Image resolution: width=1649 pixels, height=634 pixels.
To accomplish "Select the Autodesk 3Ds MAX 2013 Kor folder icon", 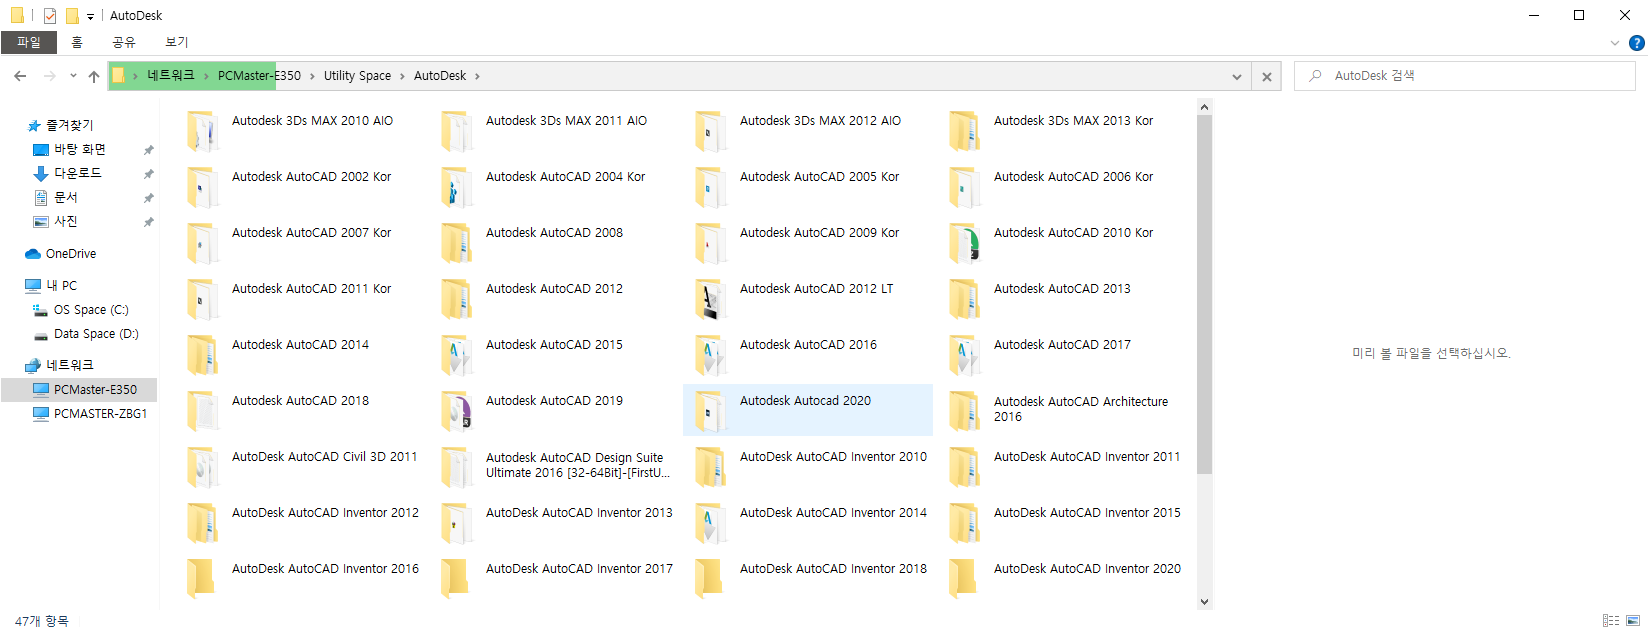I will tap(965, 130).
